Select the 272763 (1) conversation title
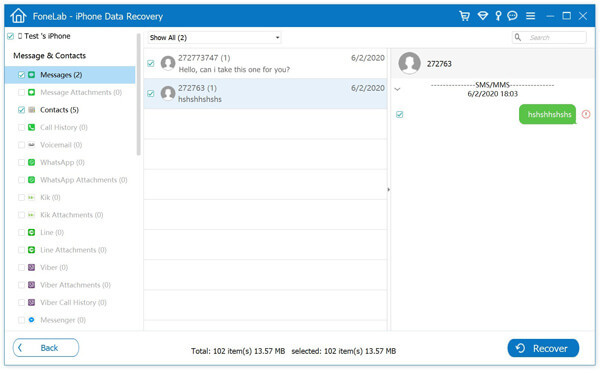The width and height of the screenshot is (600, 370). (x=197, y=88)
